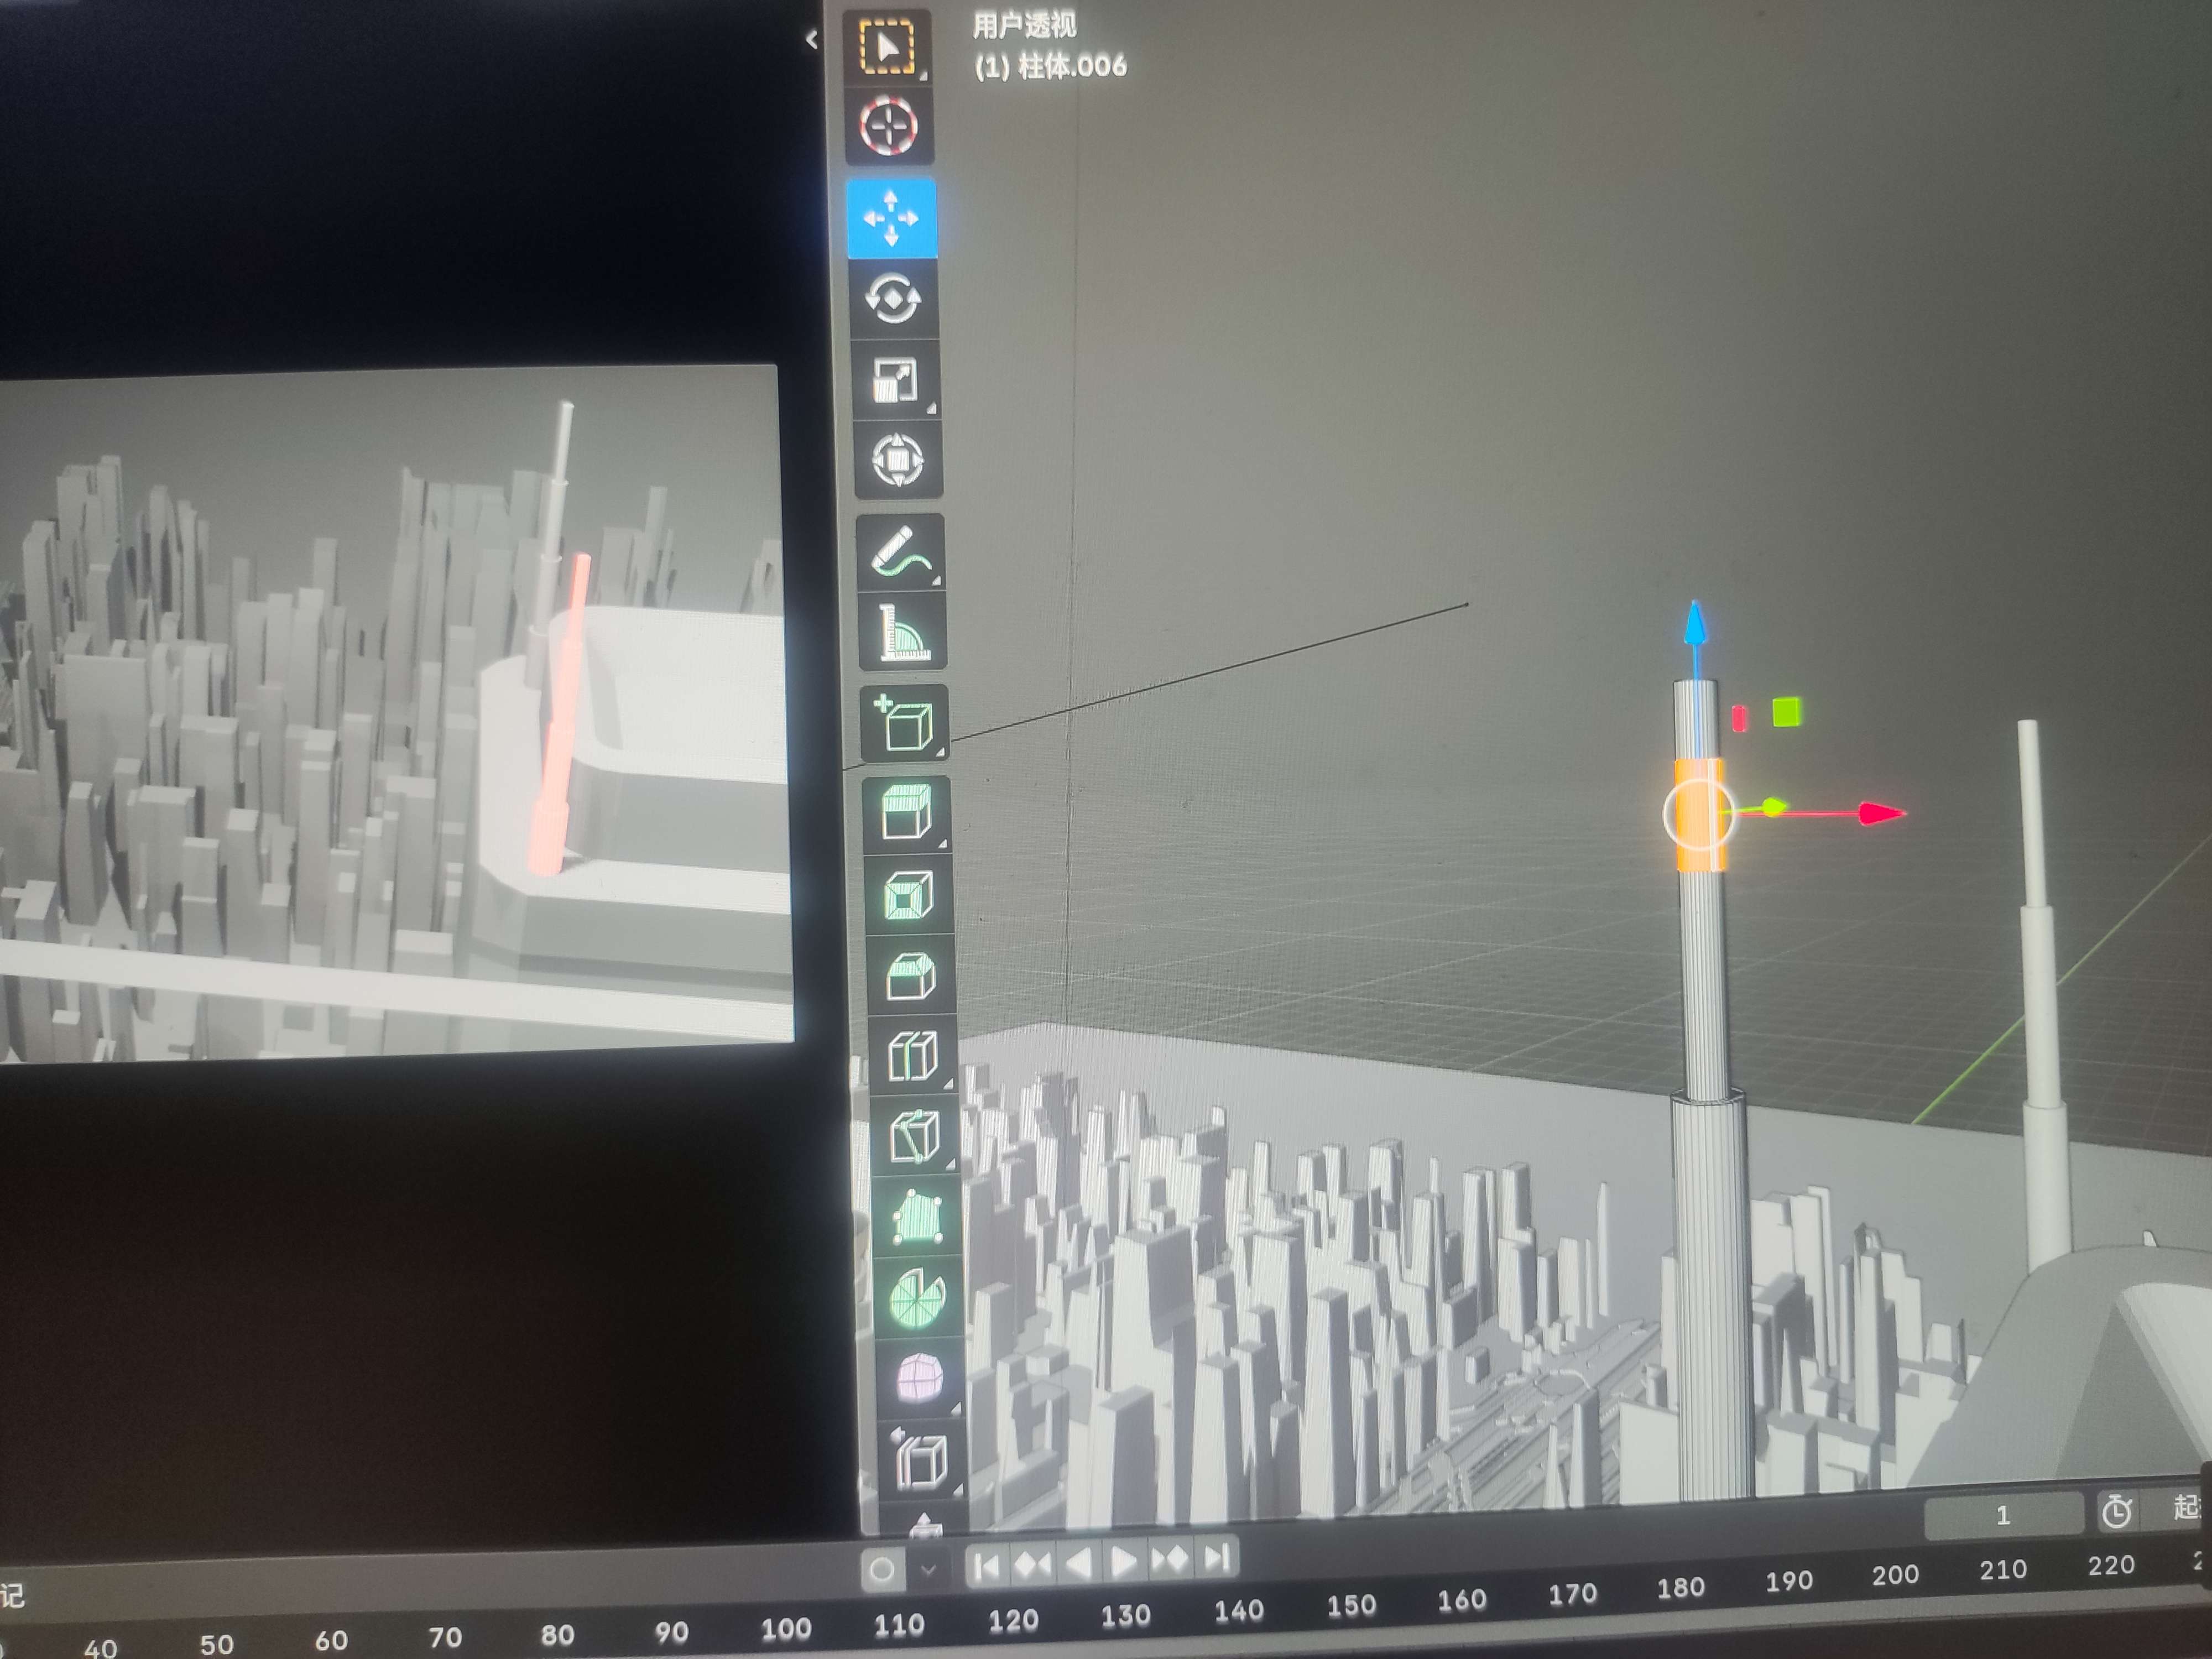
Task: Click the '(1) 柱体.006' object label
Action: coord(1051,66)
